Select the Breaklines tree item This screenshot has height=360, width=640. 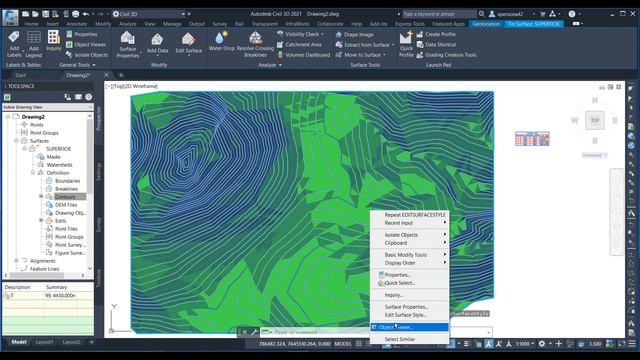(66, 189)
